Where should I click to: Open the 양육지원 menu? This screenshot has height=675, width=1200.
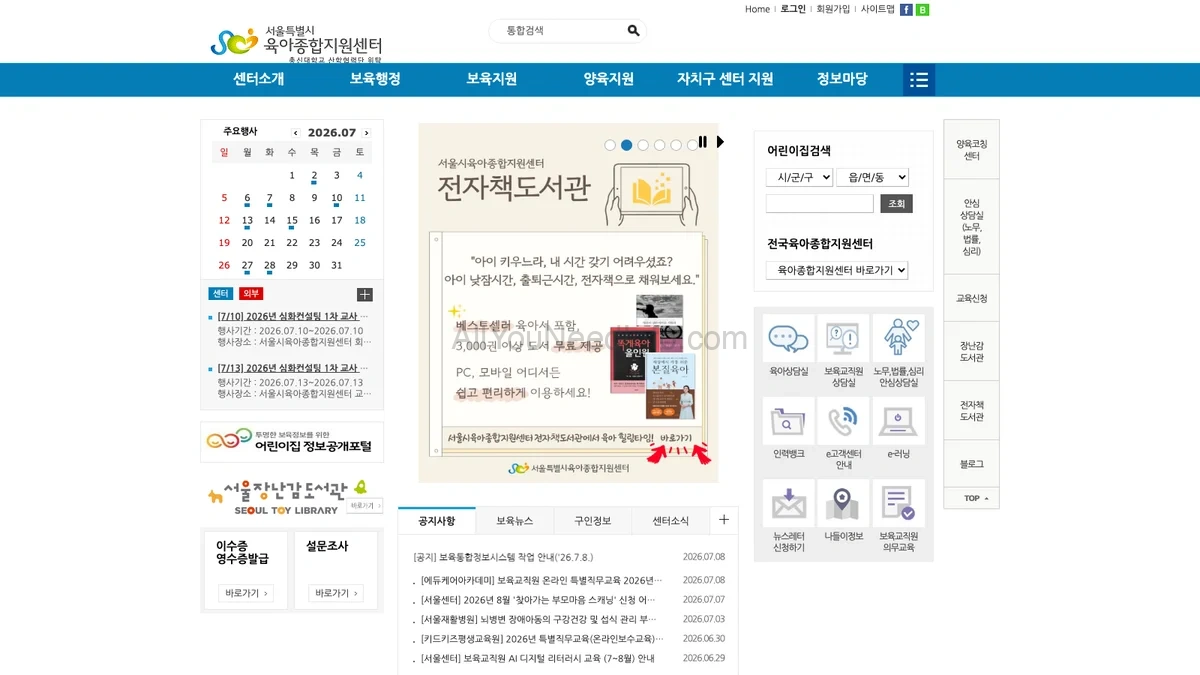point(609,79)
